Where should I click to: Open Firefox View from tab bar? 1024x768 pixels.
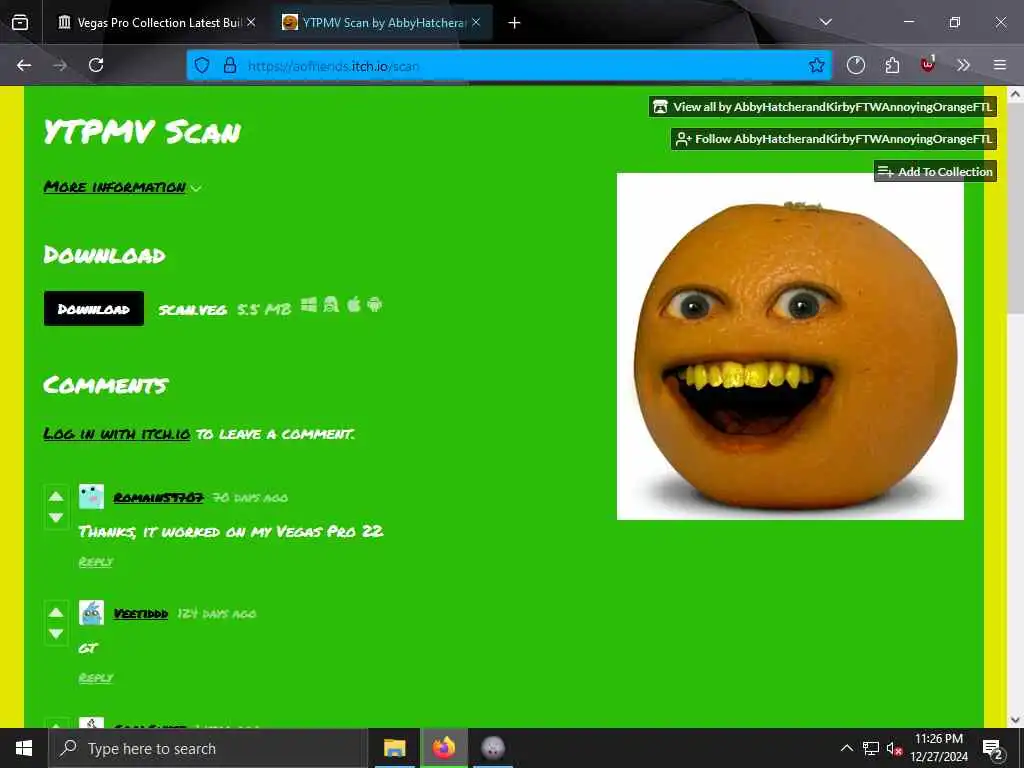20,23
